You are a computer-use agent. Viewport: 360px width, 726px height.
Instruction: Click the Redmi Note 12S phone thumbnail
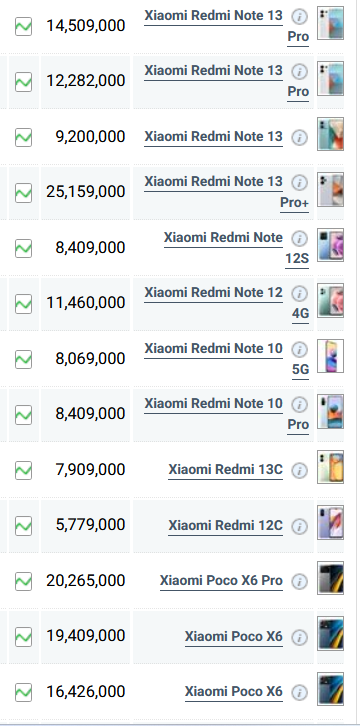pos(330,245)
